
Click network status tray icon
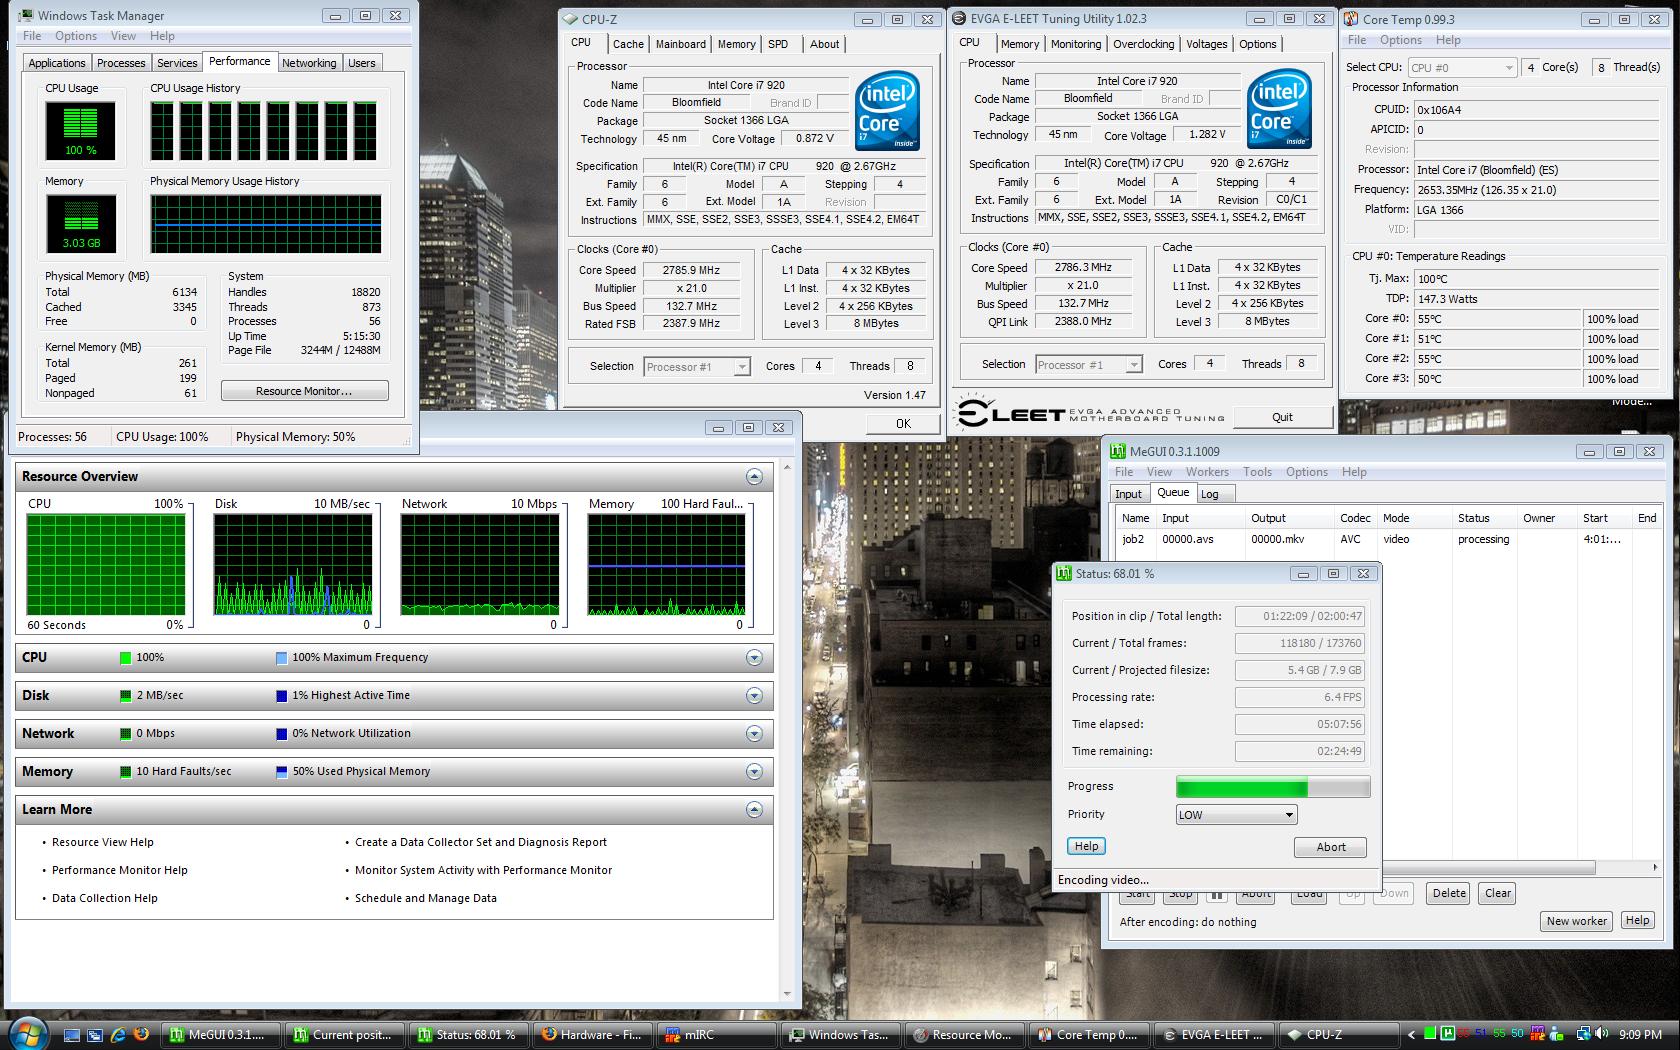[1583, 1035]
